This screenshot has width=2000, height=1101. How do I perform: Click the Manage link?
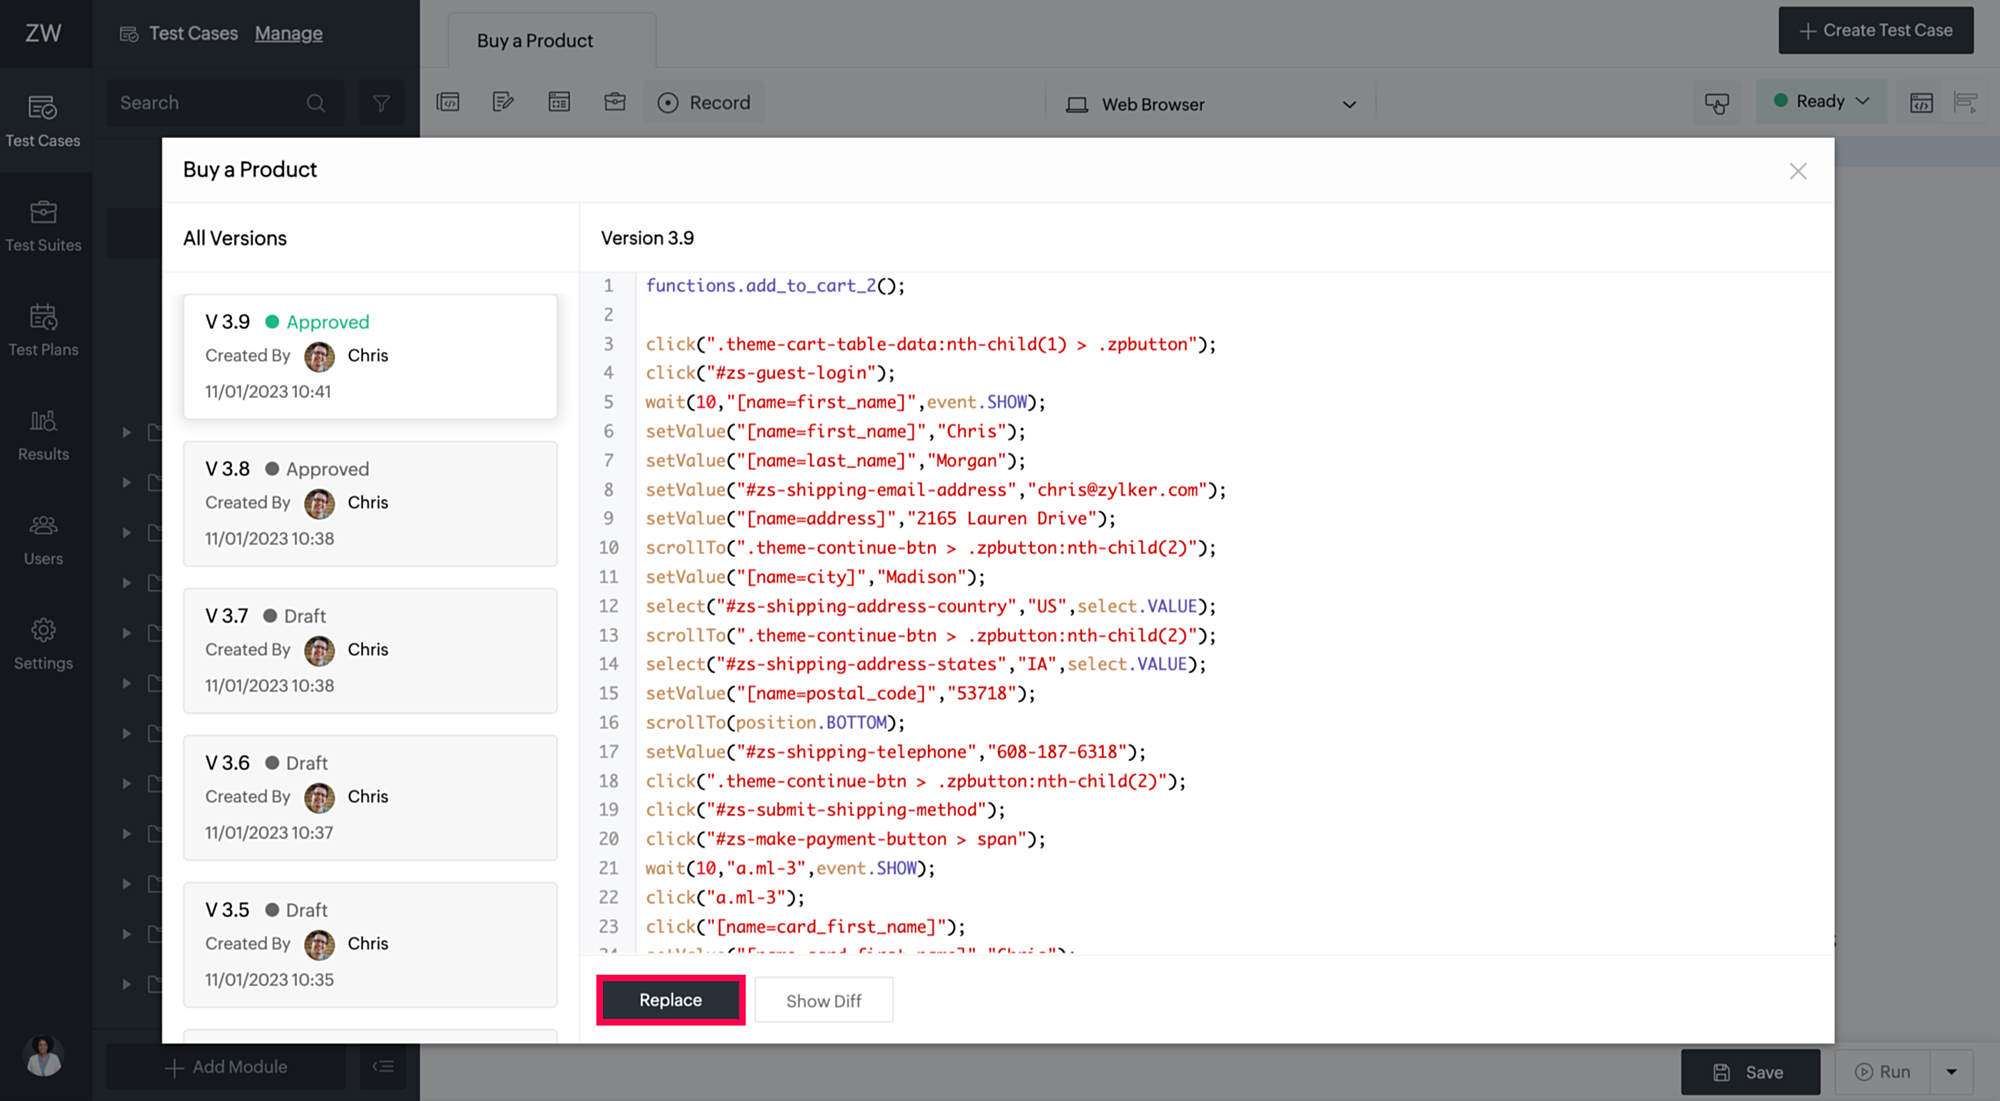coord(288,33)
